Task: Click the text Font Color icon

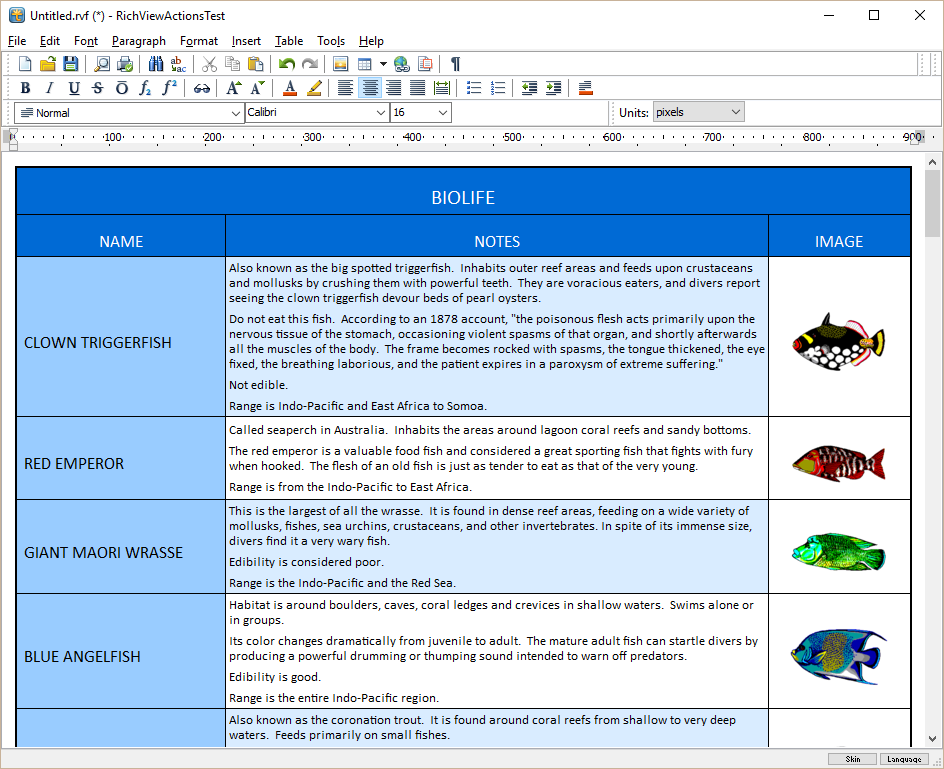Action: pos(290,88)
